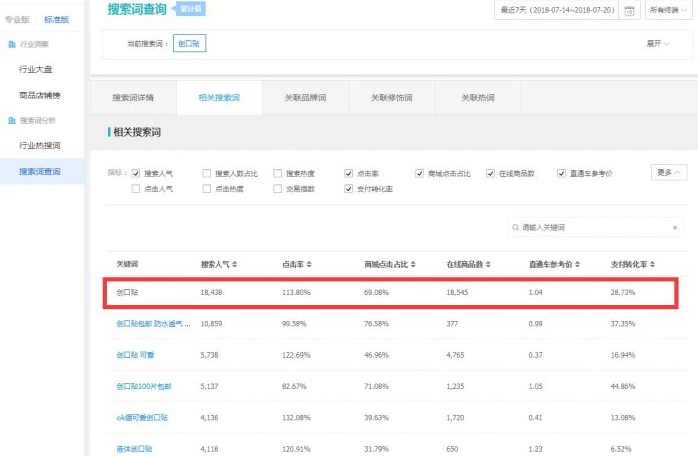The image size is (698, 456).
Task: Switch to the 关联品牌词 tab
Action: [305, 98]
